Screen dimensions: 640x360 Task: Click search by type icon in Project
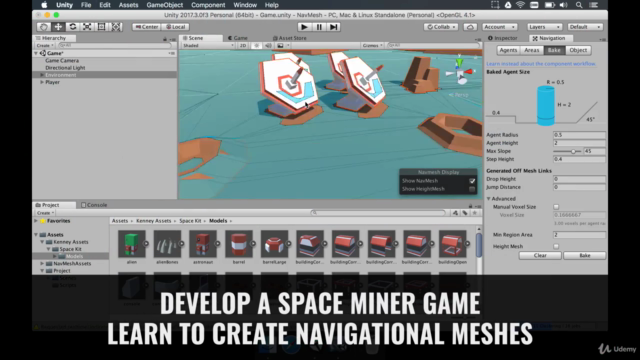pyautogui.click(x=455, y=213)
